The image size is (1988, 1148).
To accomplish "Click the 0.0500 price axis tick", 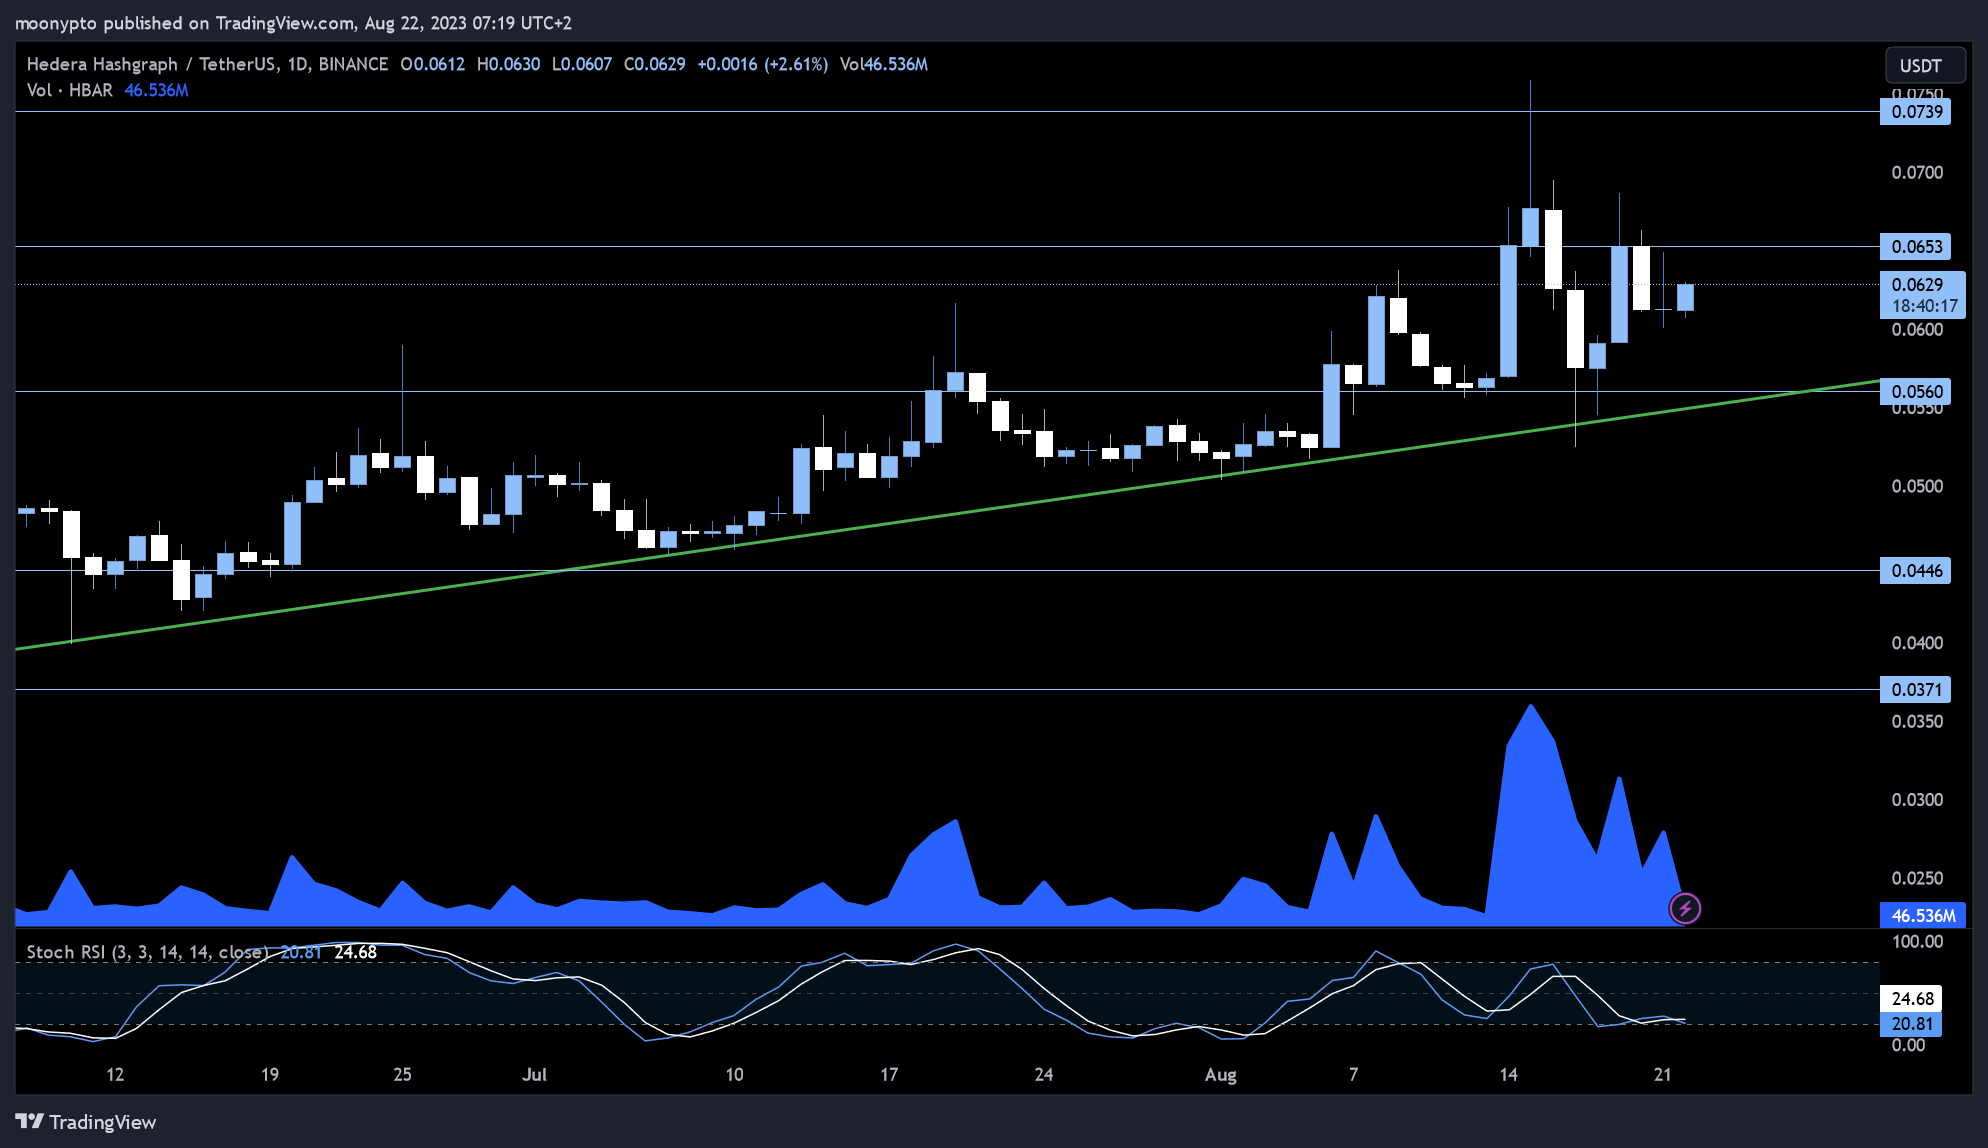I will (1917, 487).
